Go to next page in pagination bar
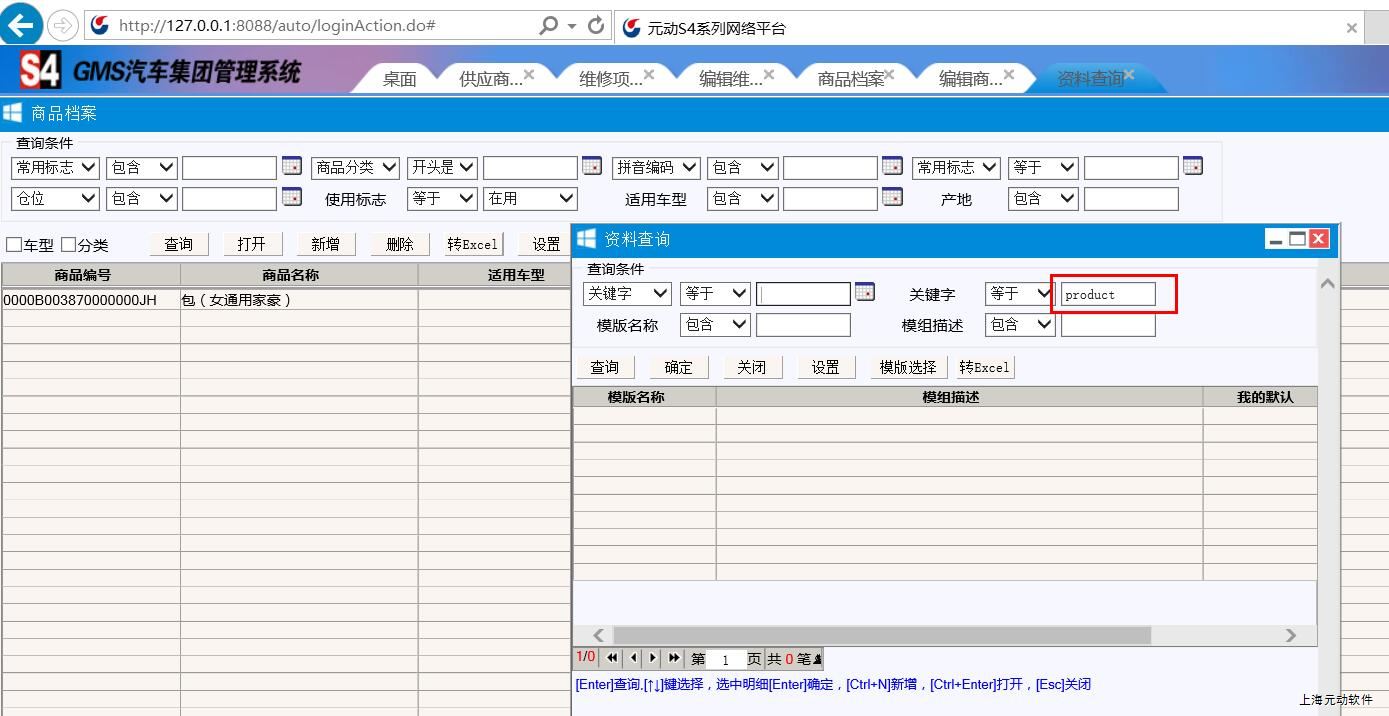 tap(653, 658)
